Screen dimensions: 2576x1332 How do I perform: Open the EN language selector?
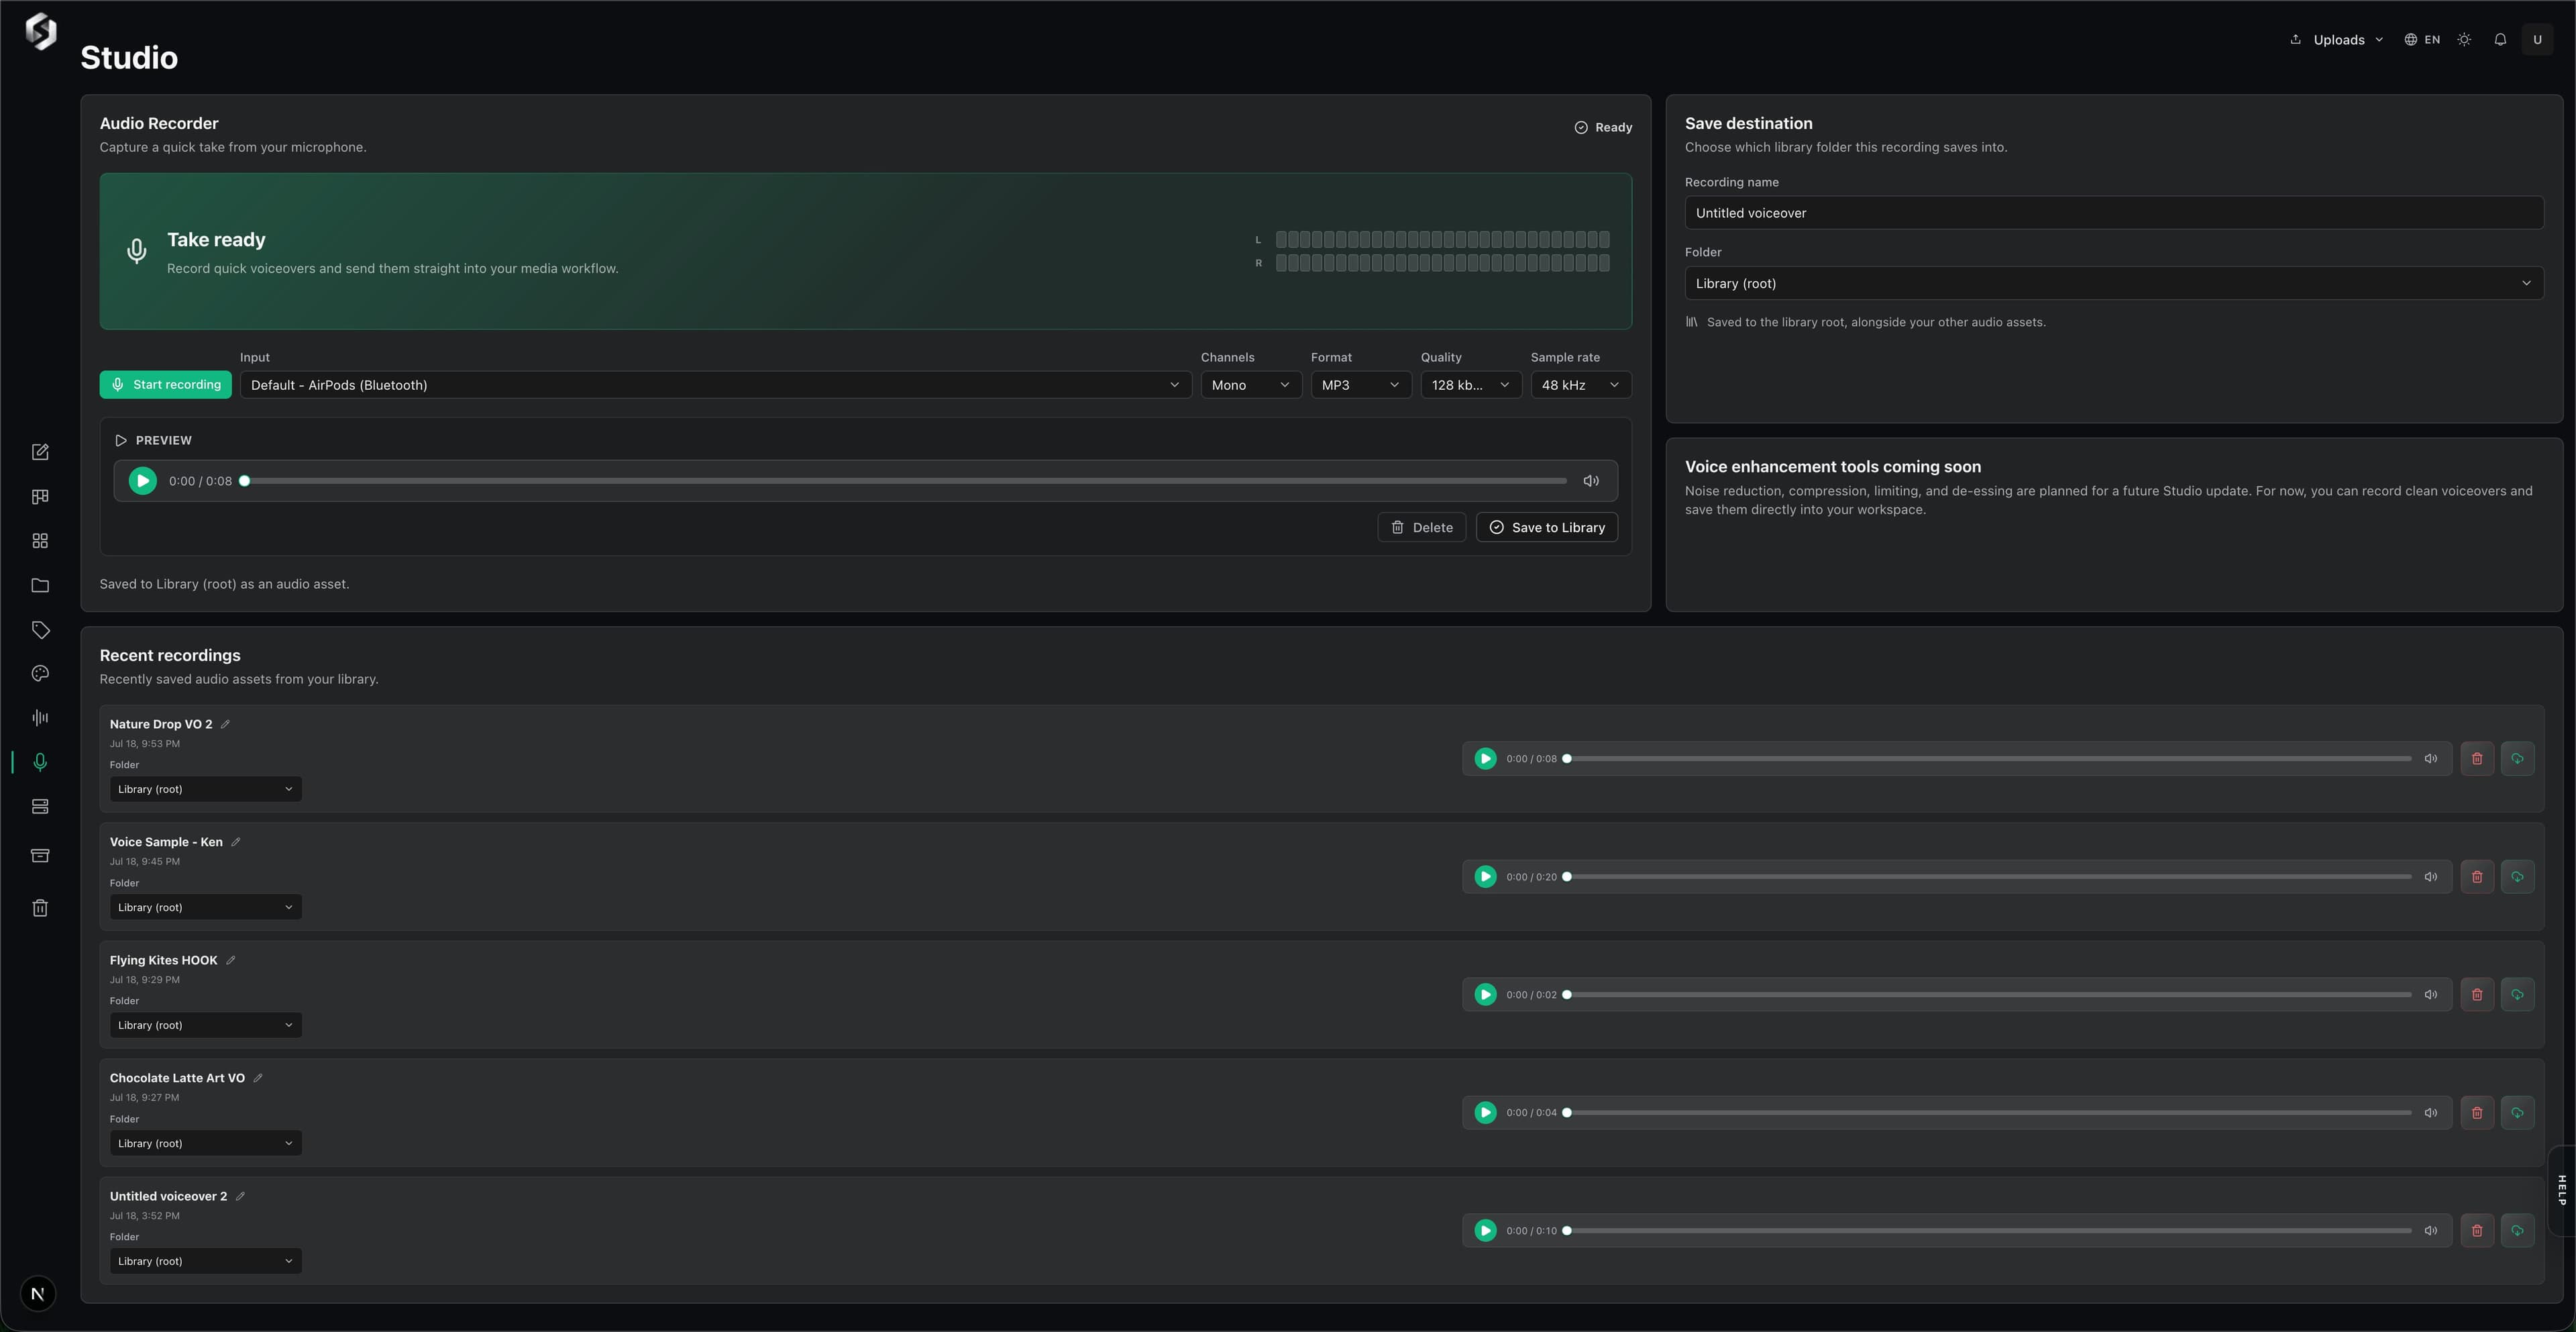(2422, 40)
